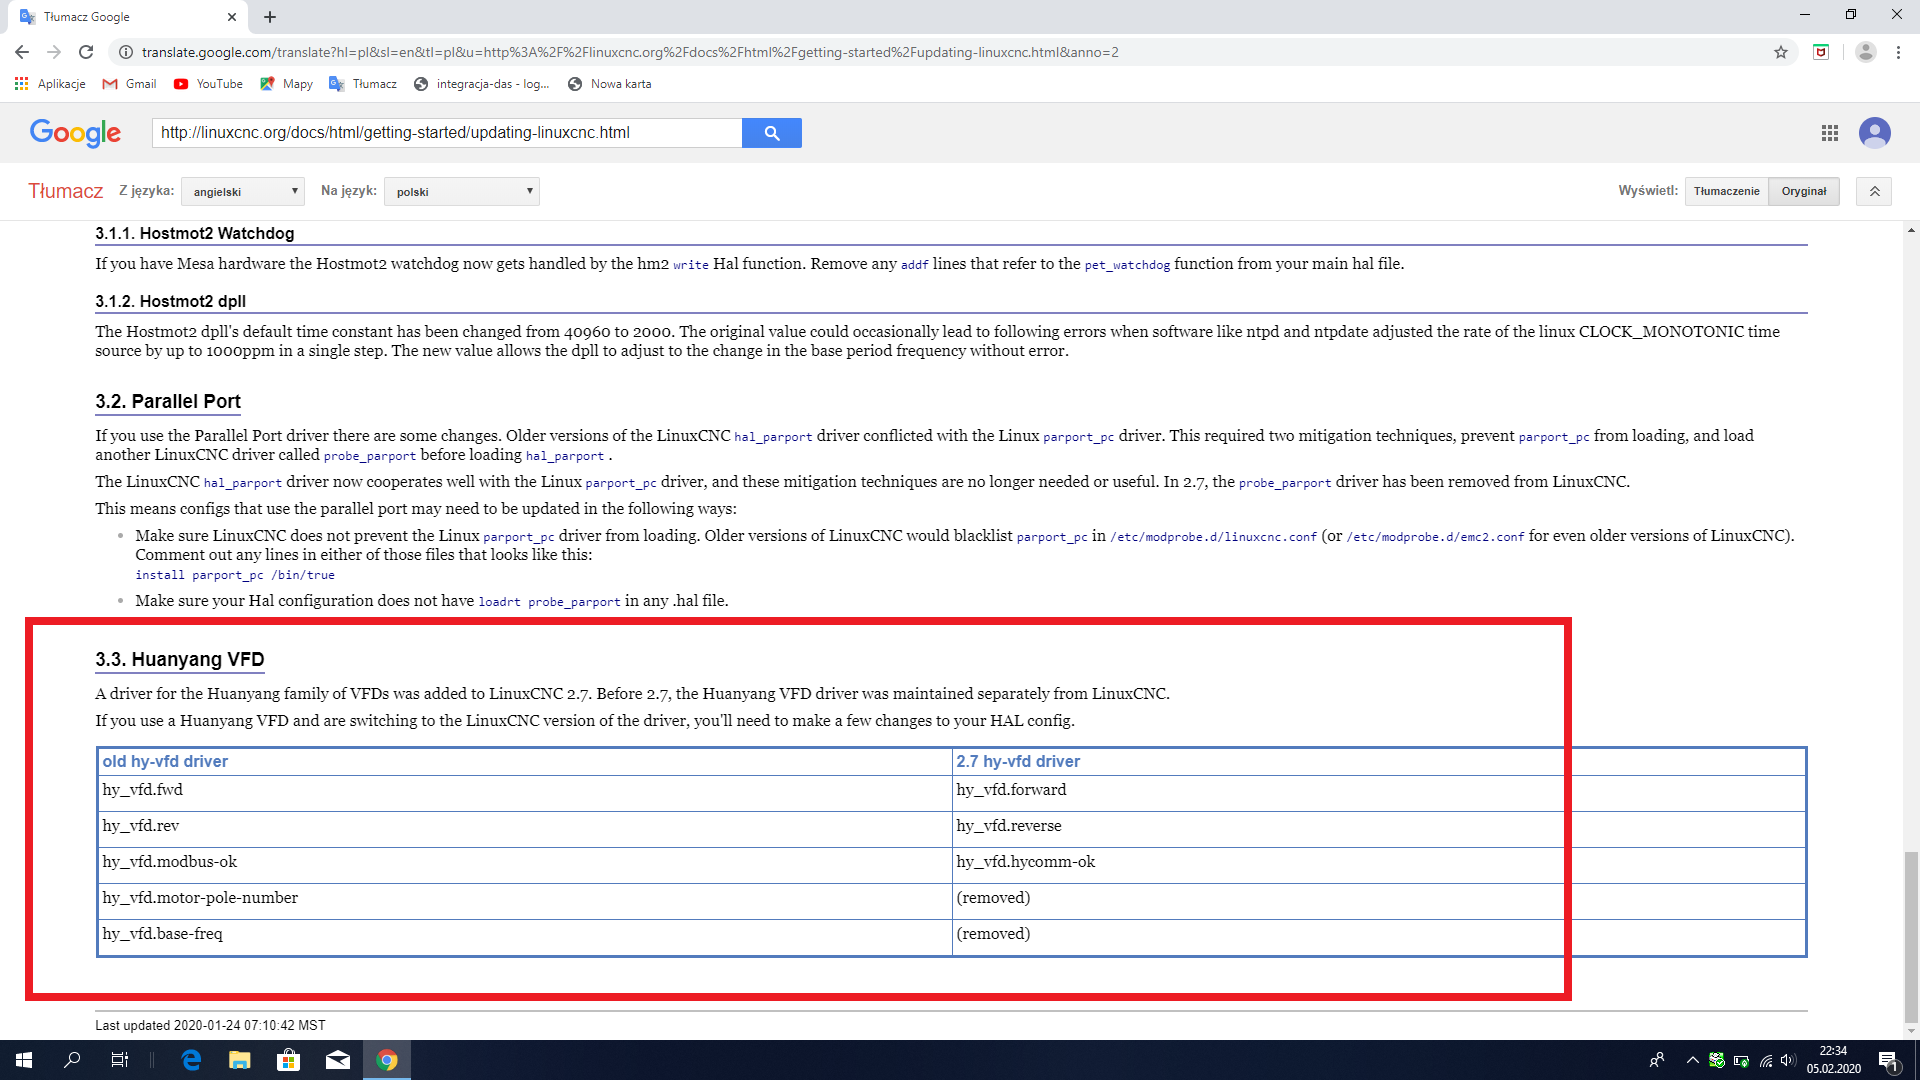The height and width of the screenshot is (1080, 1920).
Task: Launch Microsoft Edge from taskbar
Action: pos(191,1060)
